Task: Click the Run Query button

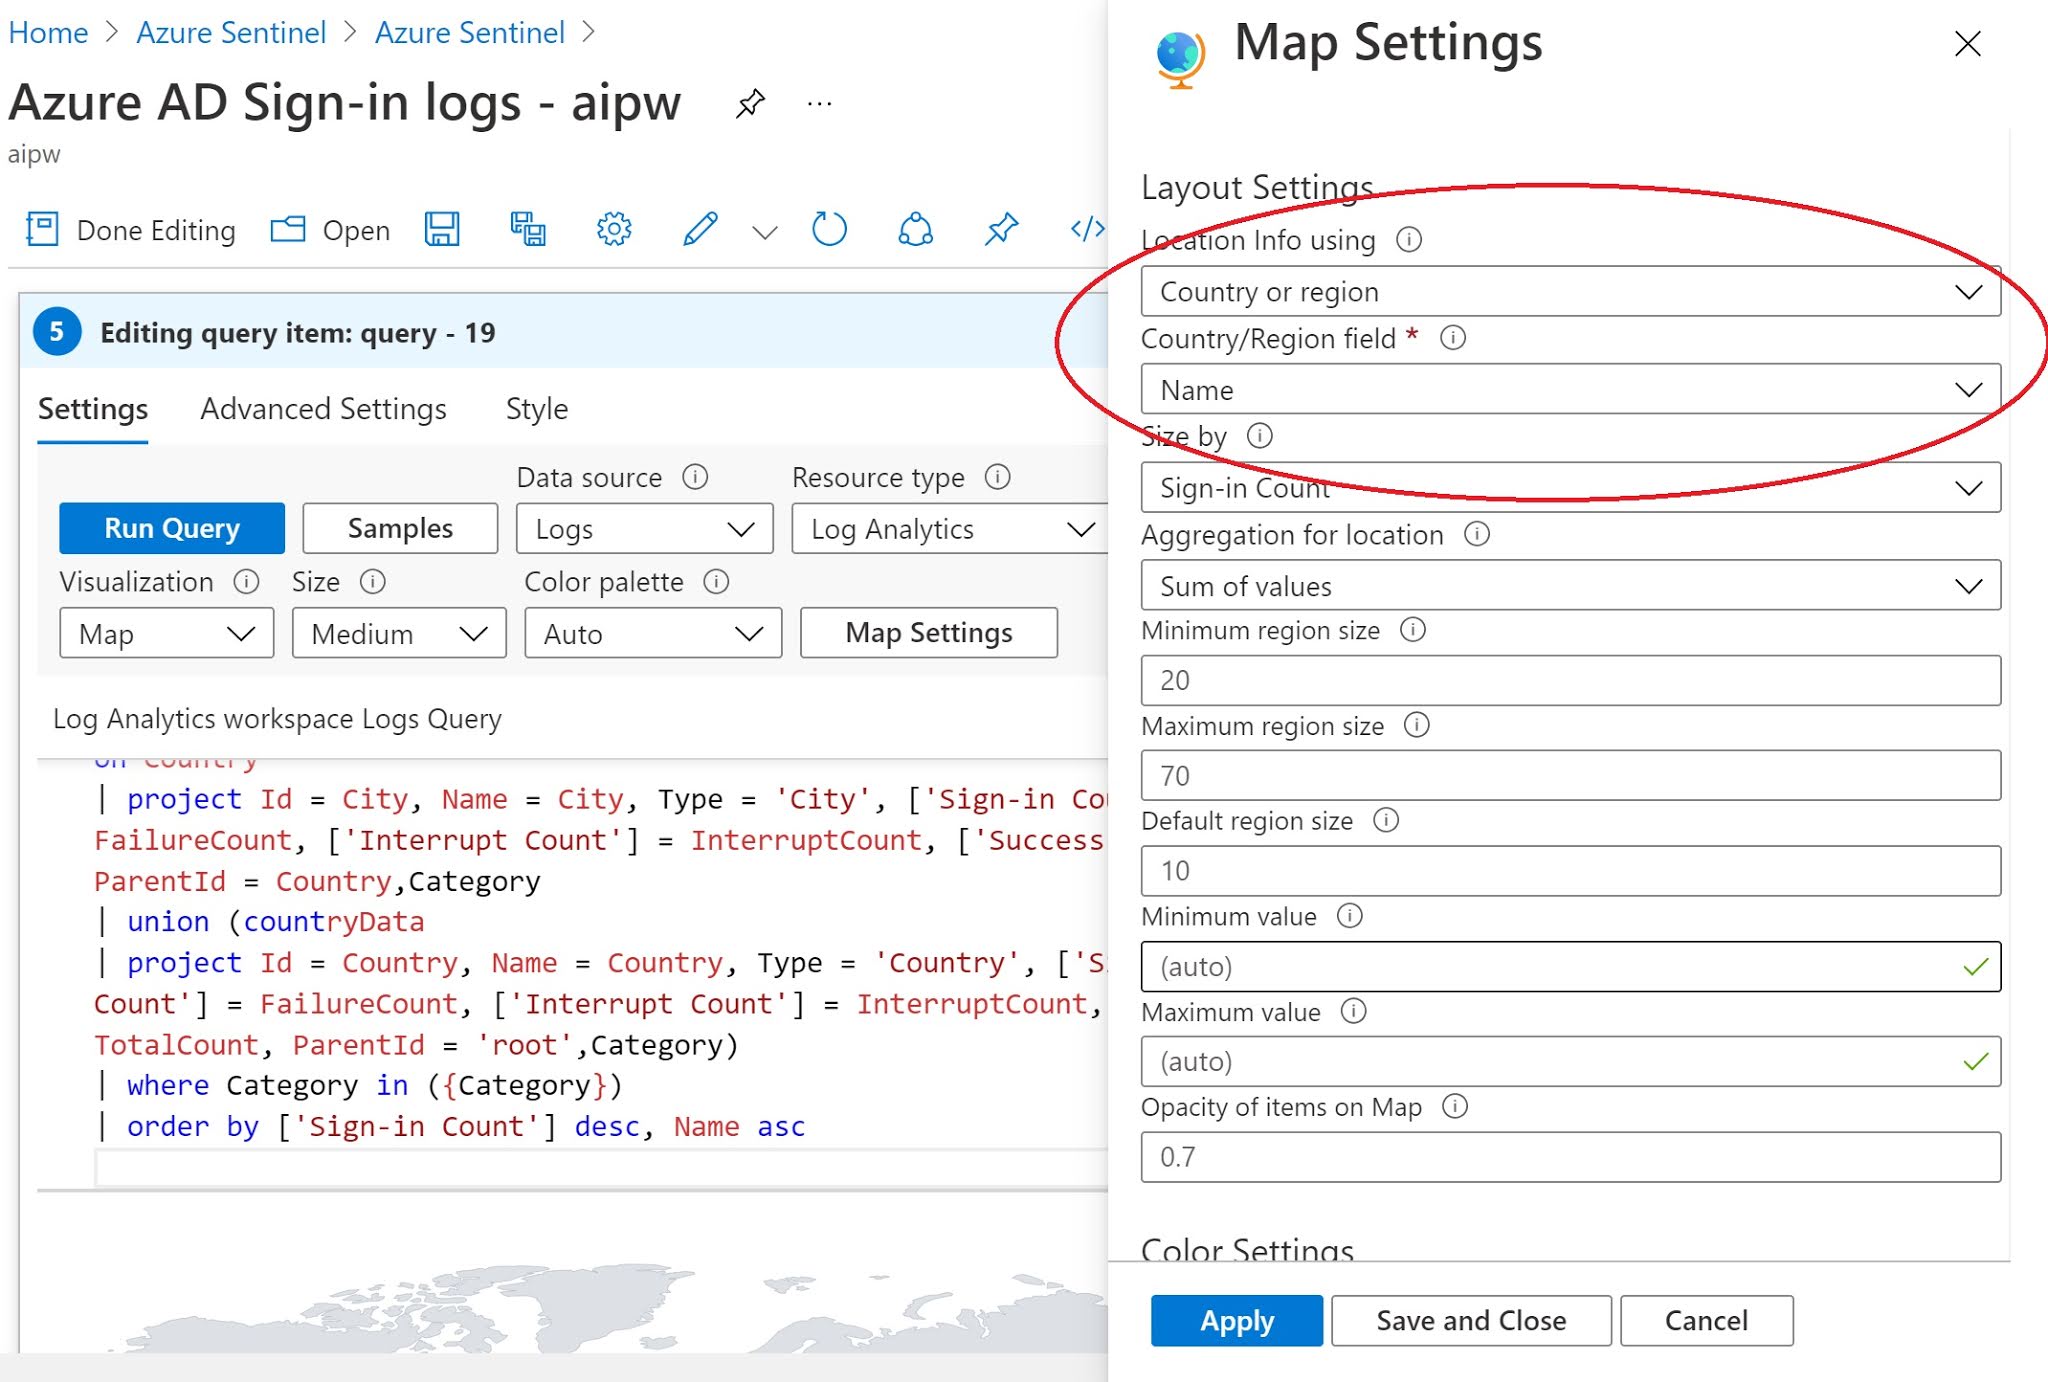Action: click(171, 528)
